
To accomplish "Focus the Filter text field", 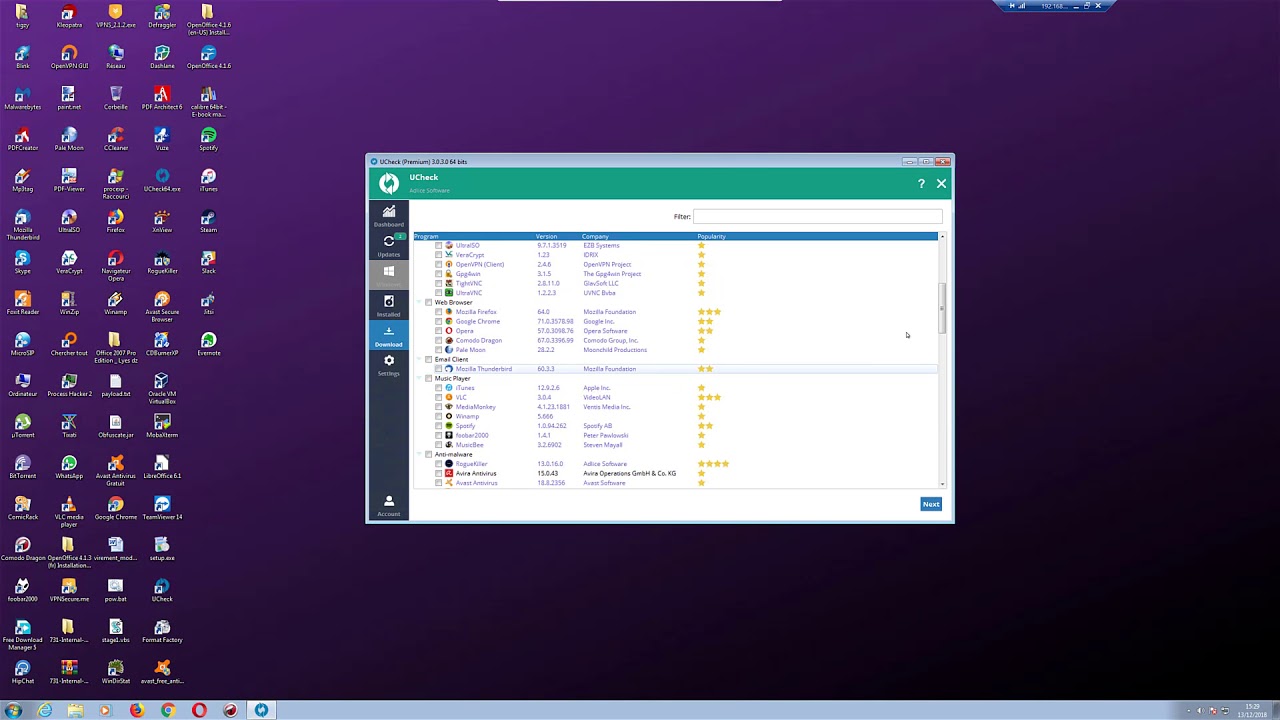I will click(817, 216).
